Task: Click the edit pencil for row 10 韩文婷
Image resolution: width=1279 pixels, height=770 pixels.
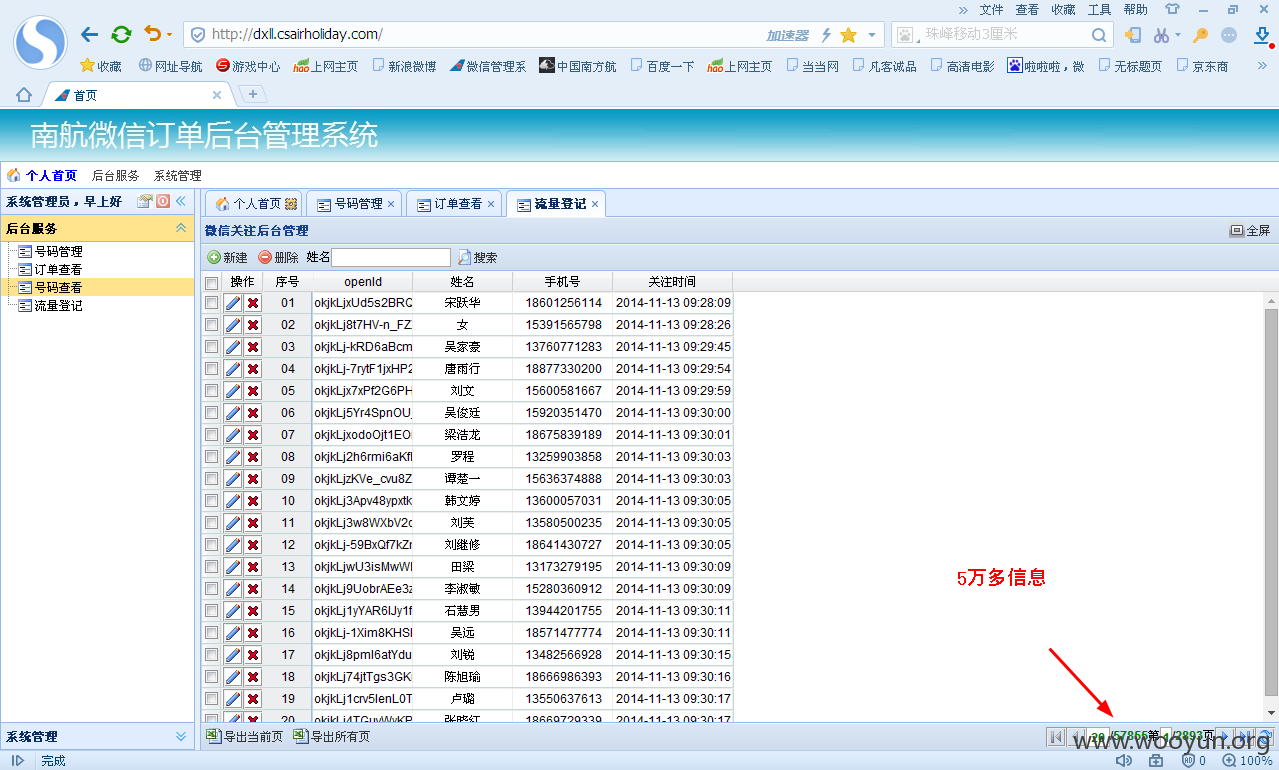Action: 233,500
